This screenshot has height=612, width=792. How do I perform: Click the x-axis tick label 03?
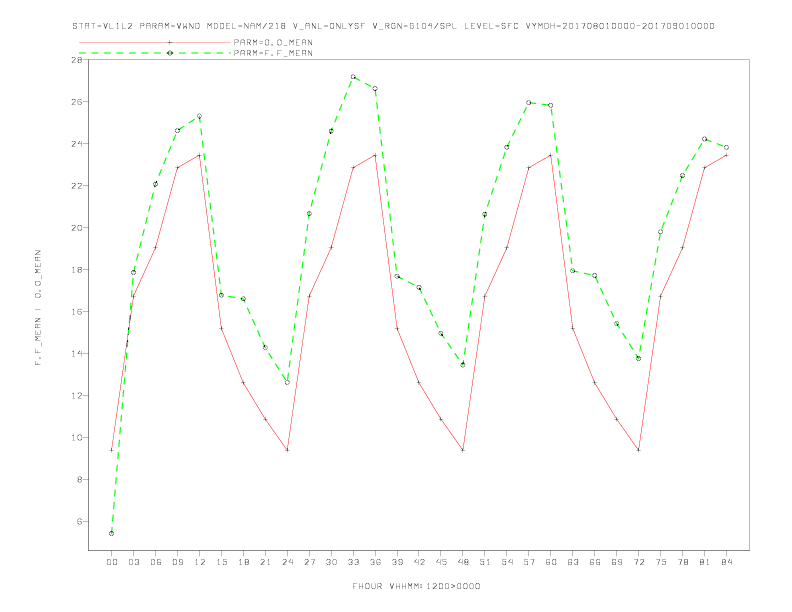tap(133, 562)
